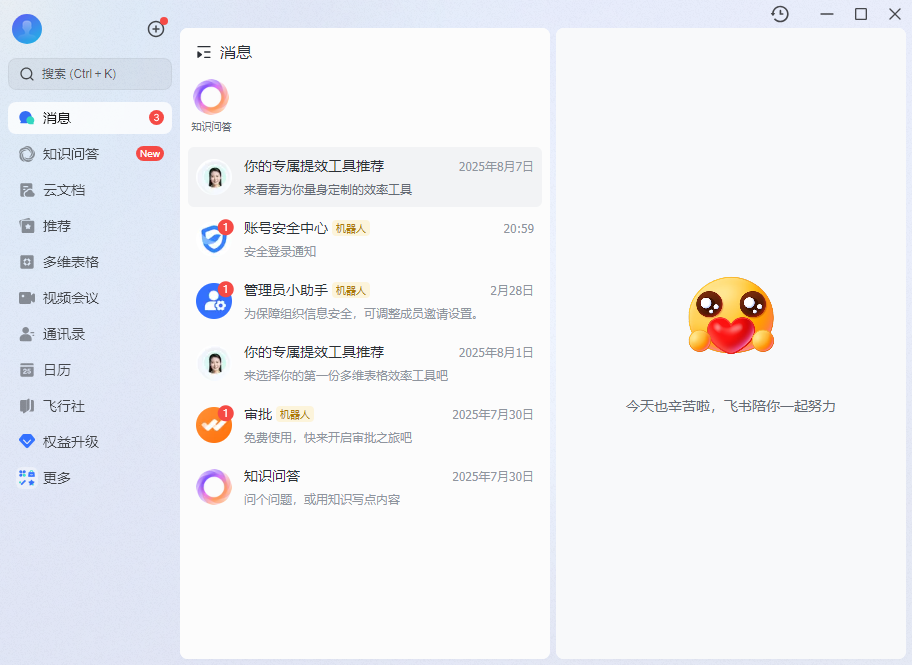Click the 20:59 timestamp

[518, 229]
